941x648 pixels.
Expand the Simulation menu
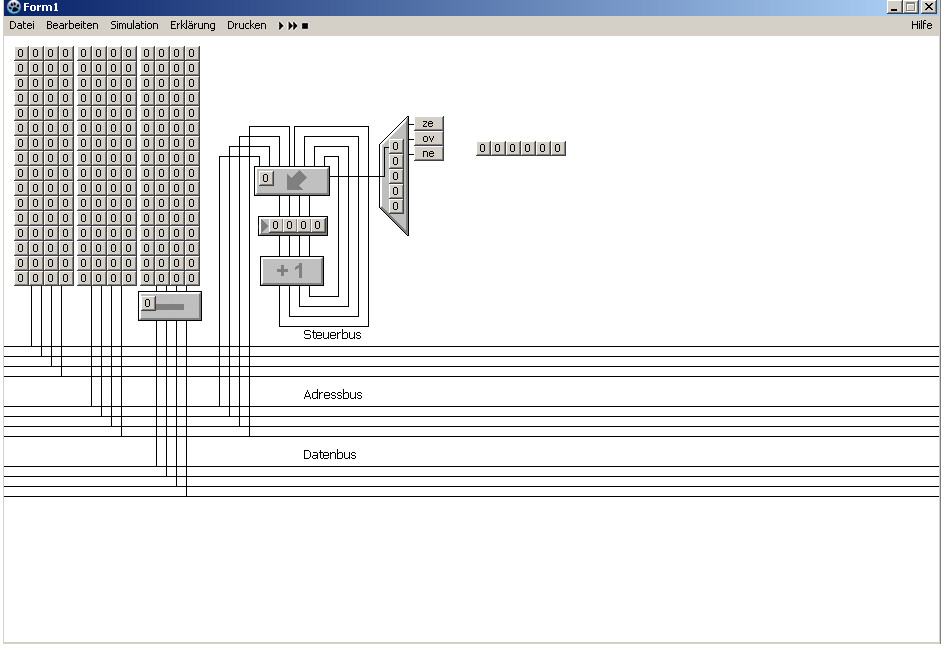(x=134, y=26)
